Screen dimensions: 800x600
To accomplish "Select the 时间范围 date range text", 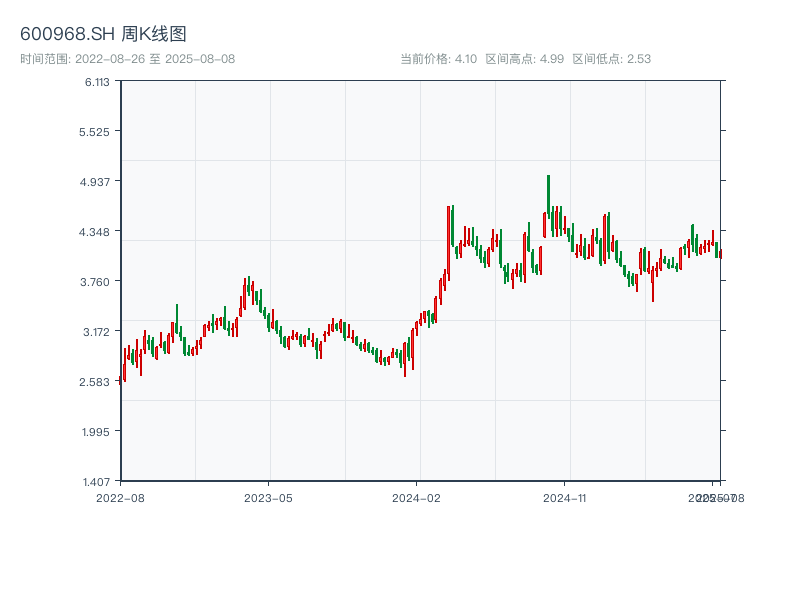I will click(127, 59).
